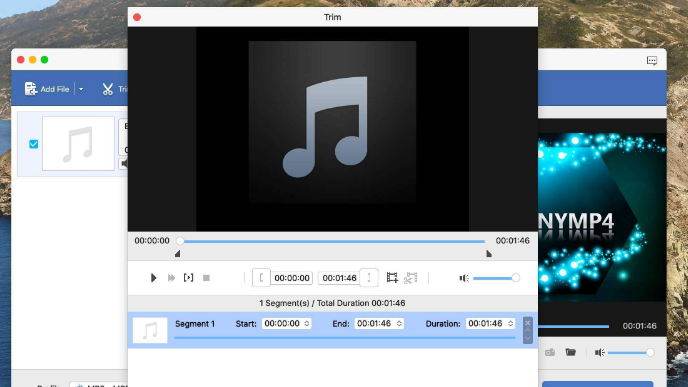Select the music note thumbnail in the file list
688x387 pixels.
pos(78,144)
